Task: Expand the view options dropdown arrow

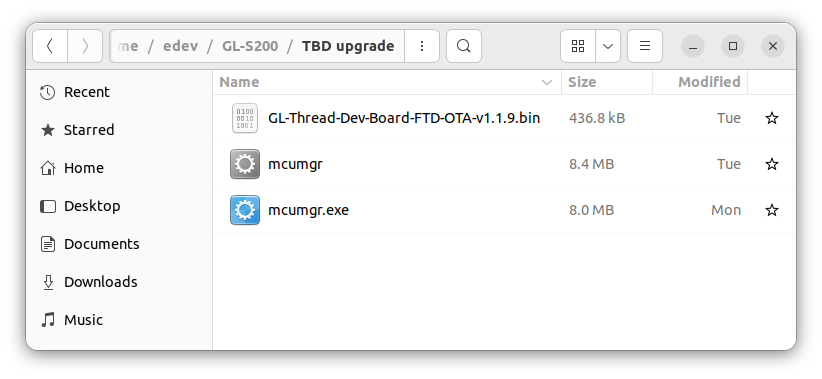Action: pyautogui.click(x=608, y=46)
